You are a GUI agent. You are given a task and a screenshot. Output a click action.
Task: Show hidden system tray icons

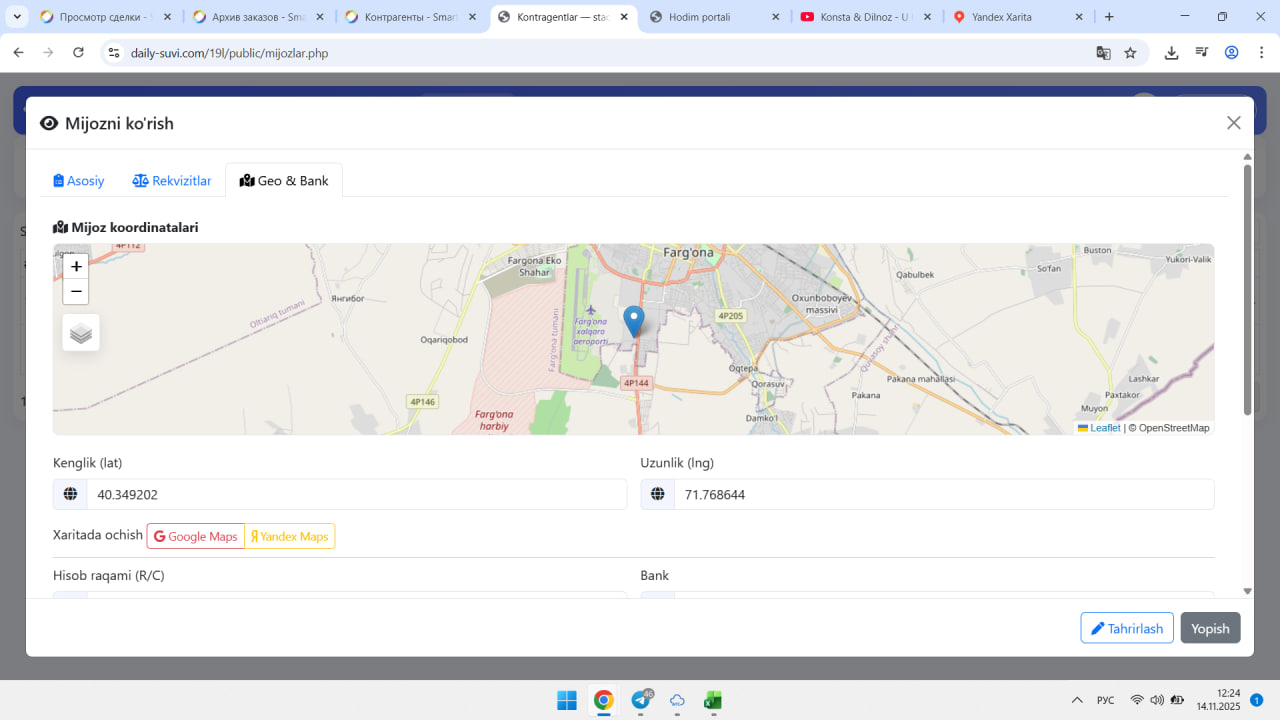(1077, 700)
